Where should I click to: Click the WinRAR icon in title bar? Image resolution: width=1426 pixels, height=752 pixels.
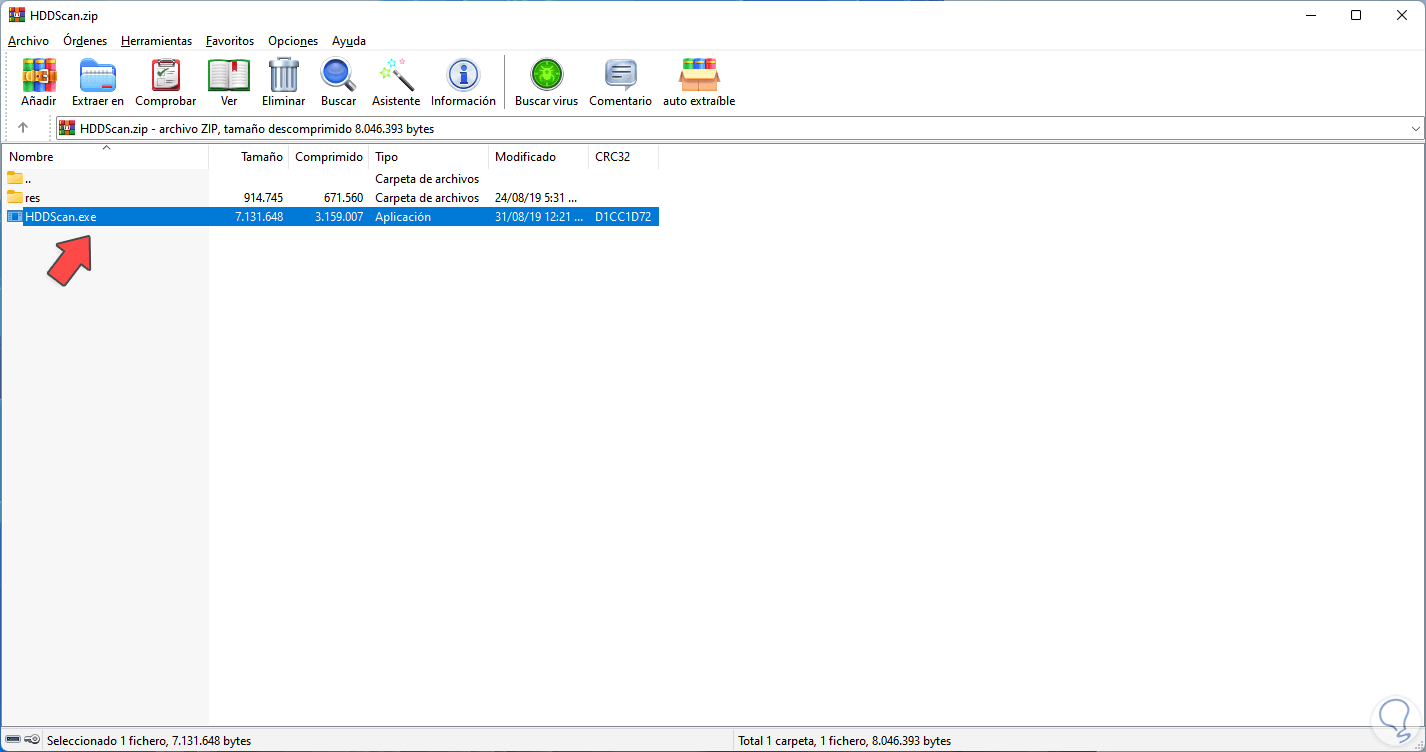pos(16,15)
